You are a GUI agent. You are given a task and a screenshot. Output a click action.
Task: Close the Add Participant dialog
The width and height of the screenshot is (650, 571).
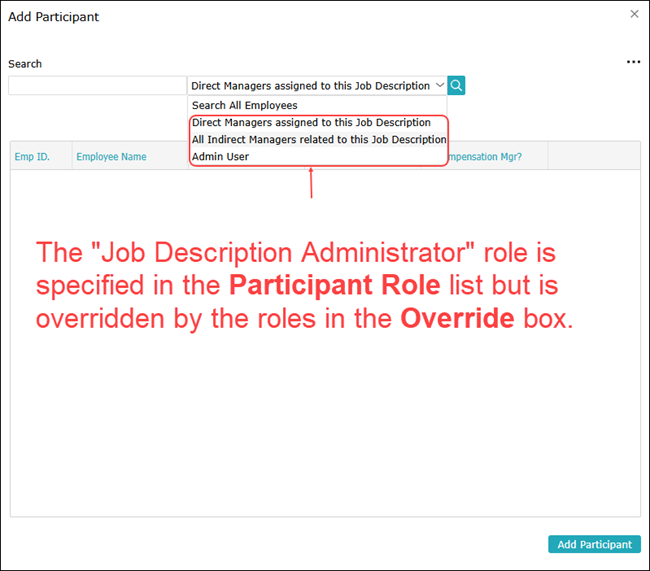pos(634,14)
